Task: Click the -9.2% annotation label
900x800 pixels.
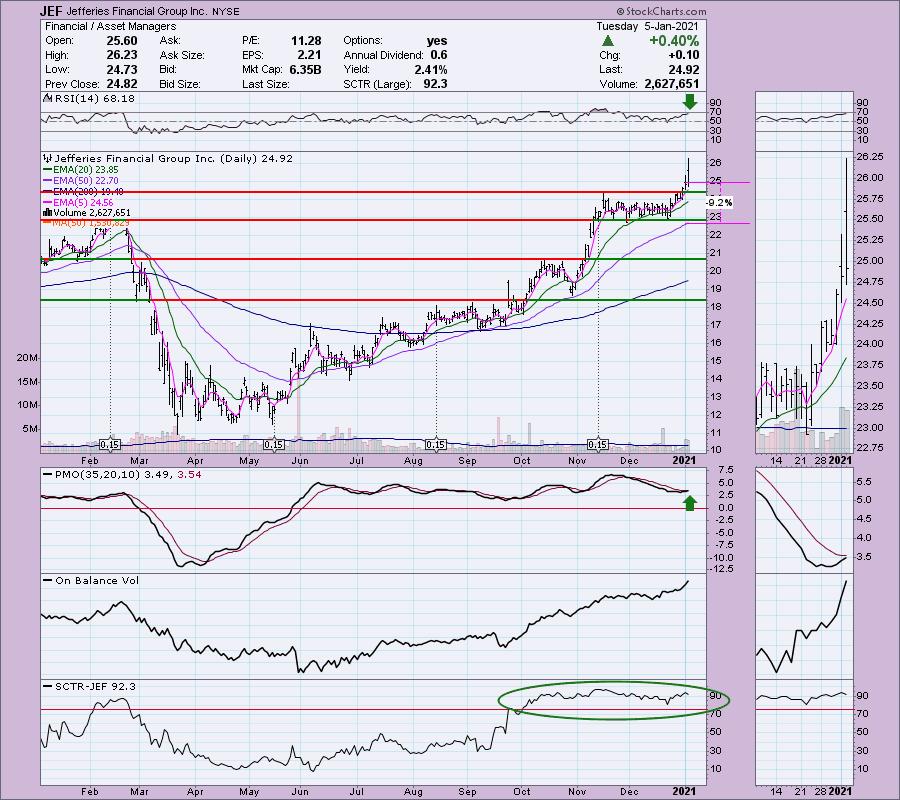Action: click(719, 203)
